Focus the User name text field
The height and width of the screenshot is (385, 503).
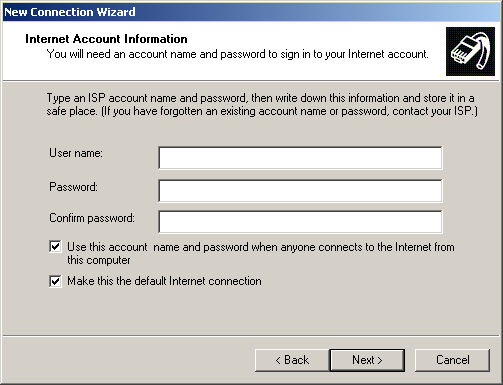[x=300, y=158]
